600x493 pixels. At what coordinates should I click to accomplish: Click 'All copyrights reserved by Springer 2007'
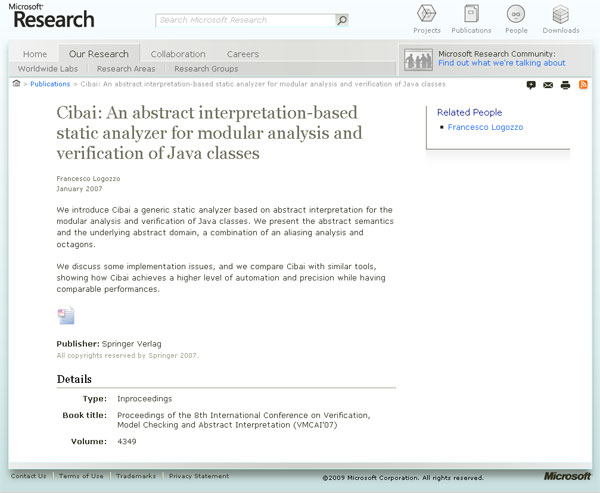(x=128, y=356)
